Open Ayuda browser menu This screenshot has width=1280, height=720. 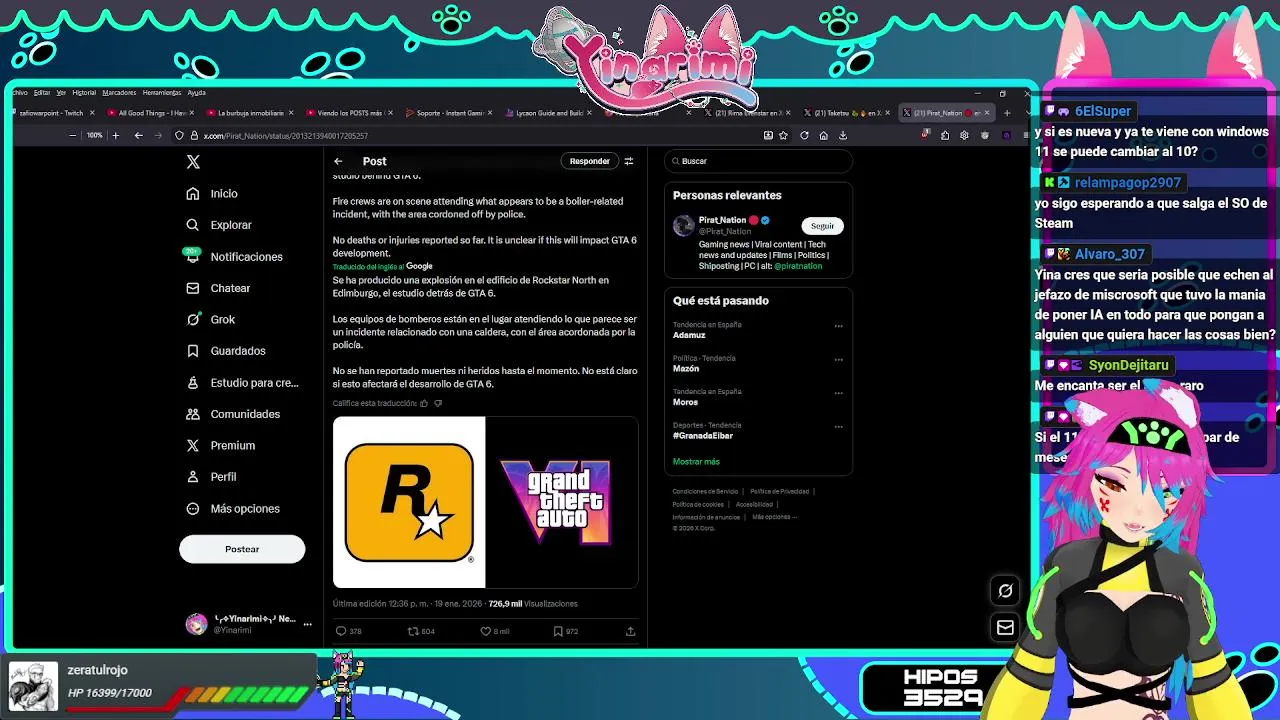tap(197, 93)
